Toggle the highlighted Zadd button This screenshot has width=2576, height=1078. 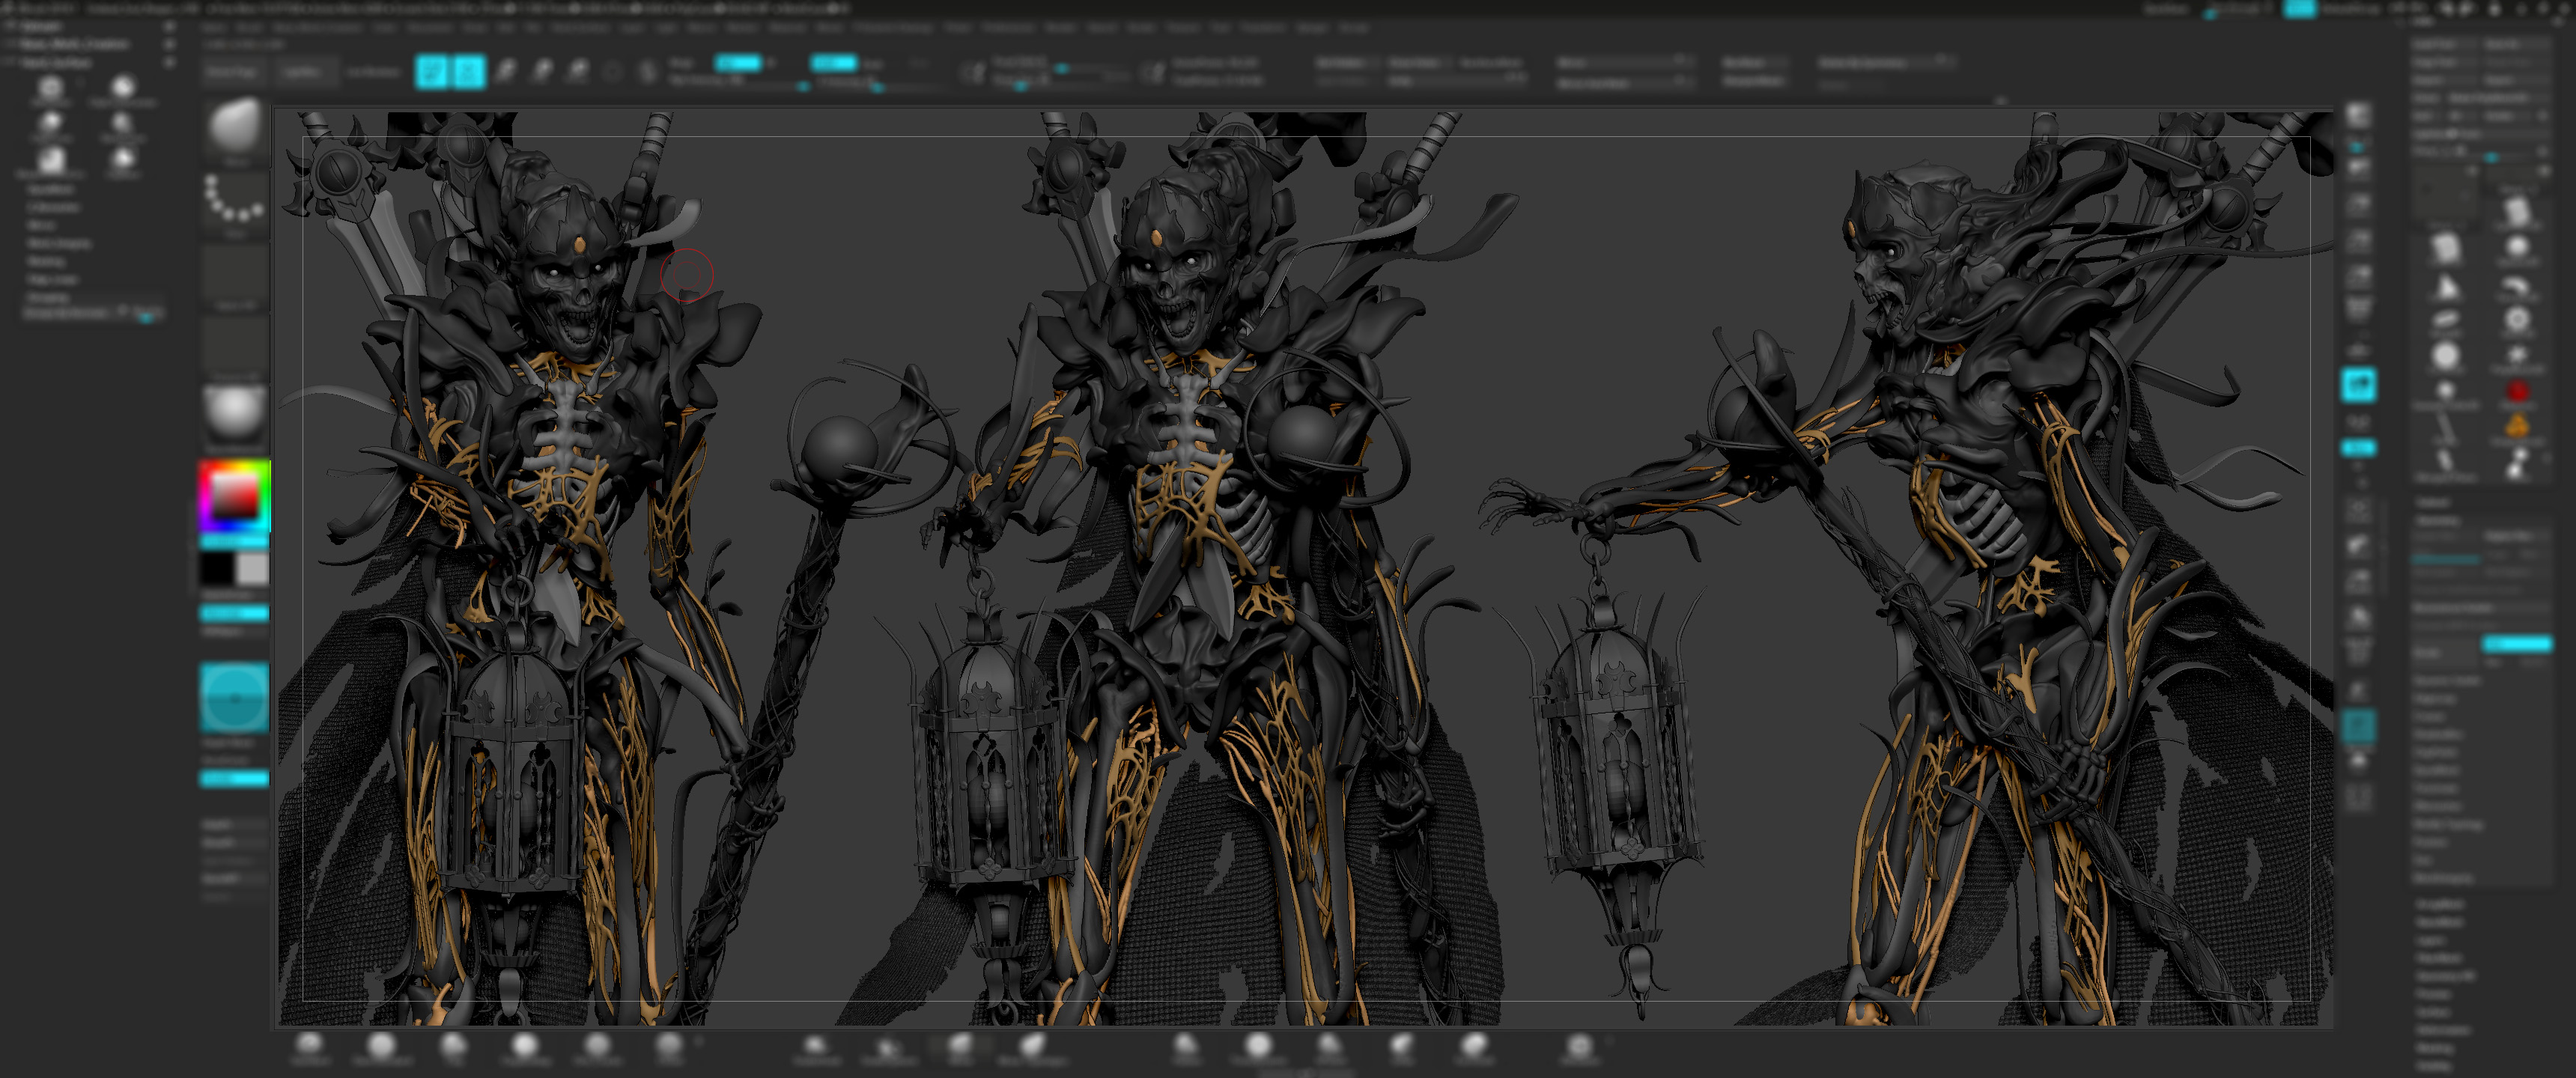(x=834, y=62)
